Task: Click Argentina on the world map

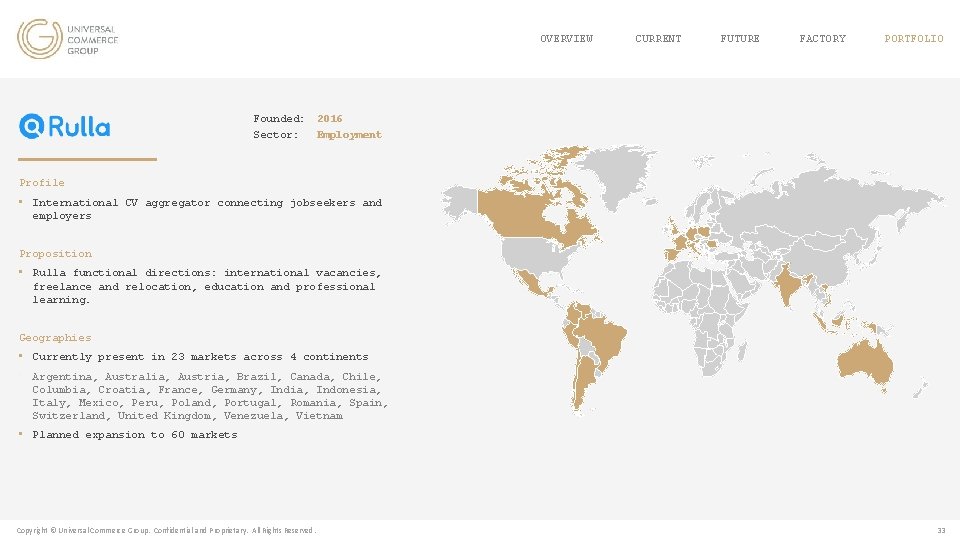Action: click(585, 381)
